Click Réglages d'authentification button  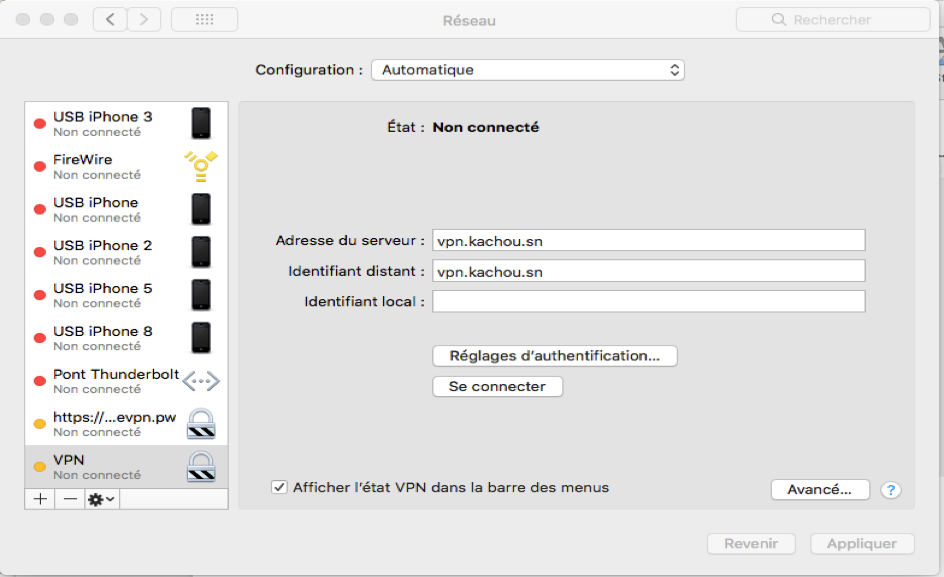[554, 356]
